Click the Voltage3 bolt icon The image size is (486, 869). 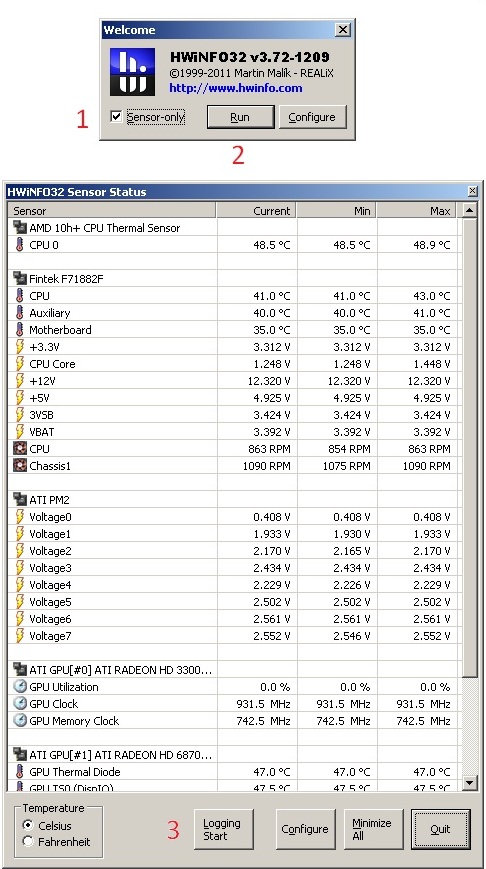[x=20, y=568]
